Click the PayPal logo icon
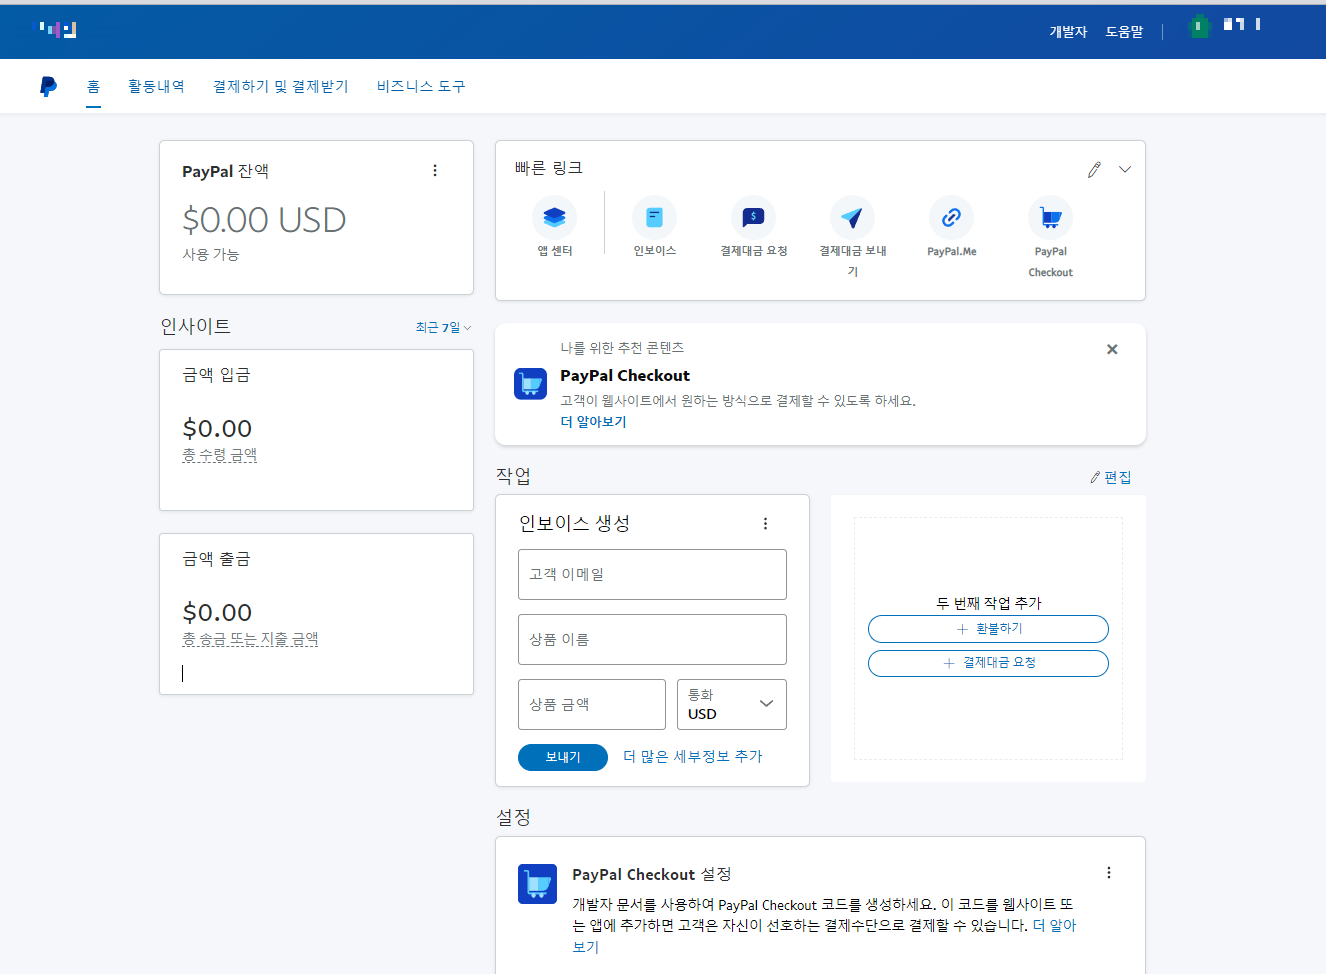Viewport: 1326px width, 974px height. pyautogui.click(x=48, y=87)
